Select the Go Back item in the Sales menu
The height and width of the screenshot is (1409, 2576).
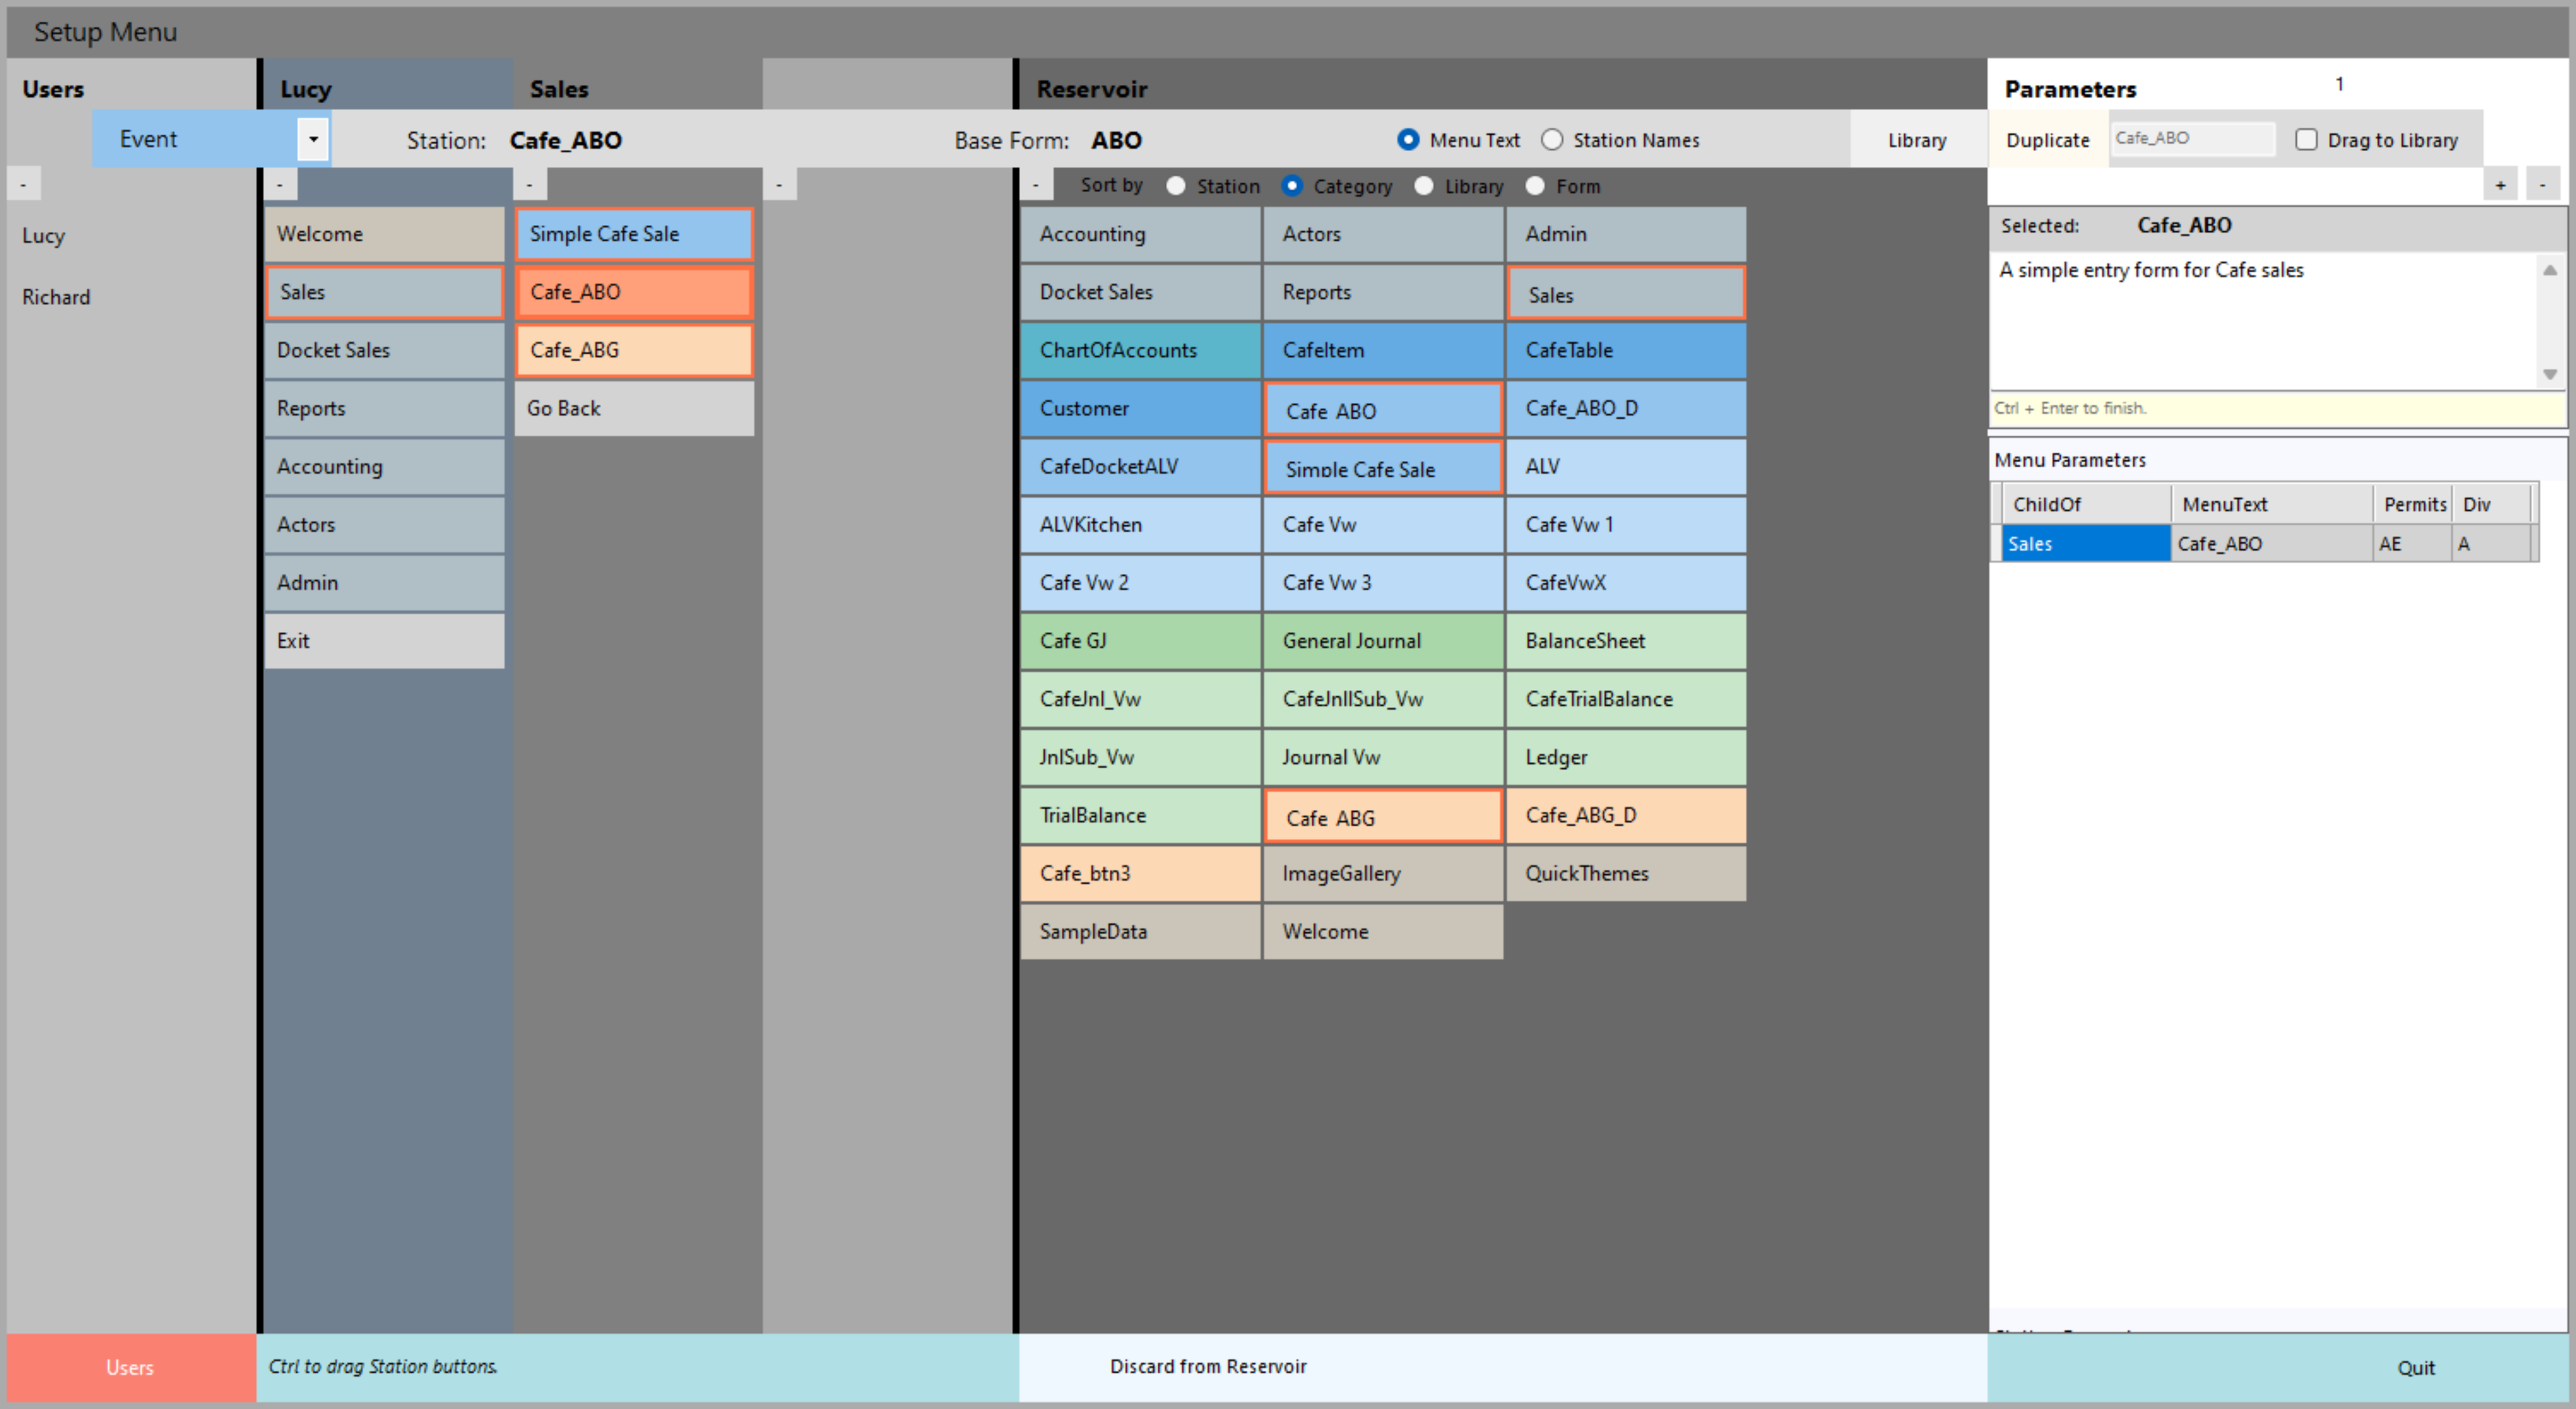[x=634, y=408]
